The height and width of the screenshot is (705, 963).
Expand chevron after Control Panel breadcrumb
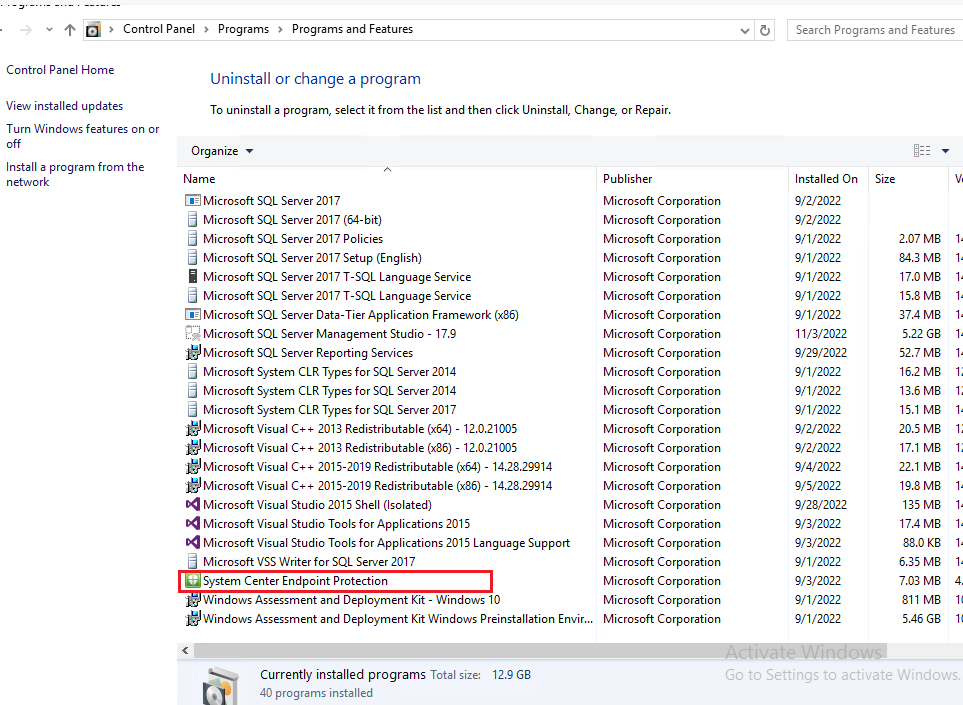[x=206, y=29]
